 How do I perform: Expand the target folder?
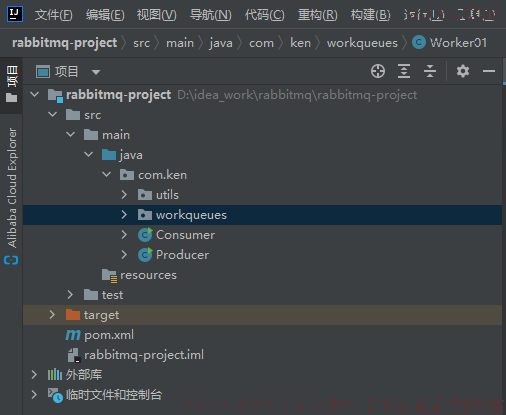[52, 315]
